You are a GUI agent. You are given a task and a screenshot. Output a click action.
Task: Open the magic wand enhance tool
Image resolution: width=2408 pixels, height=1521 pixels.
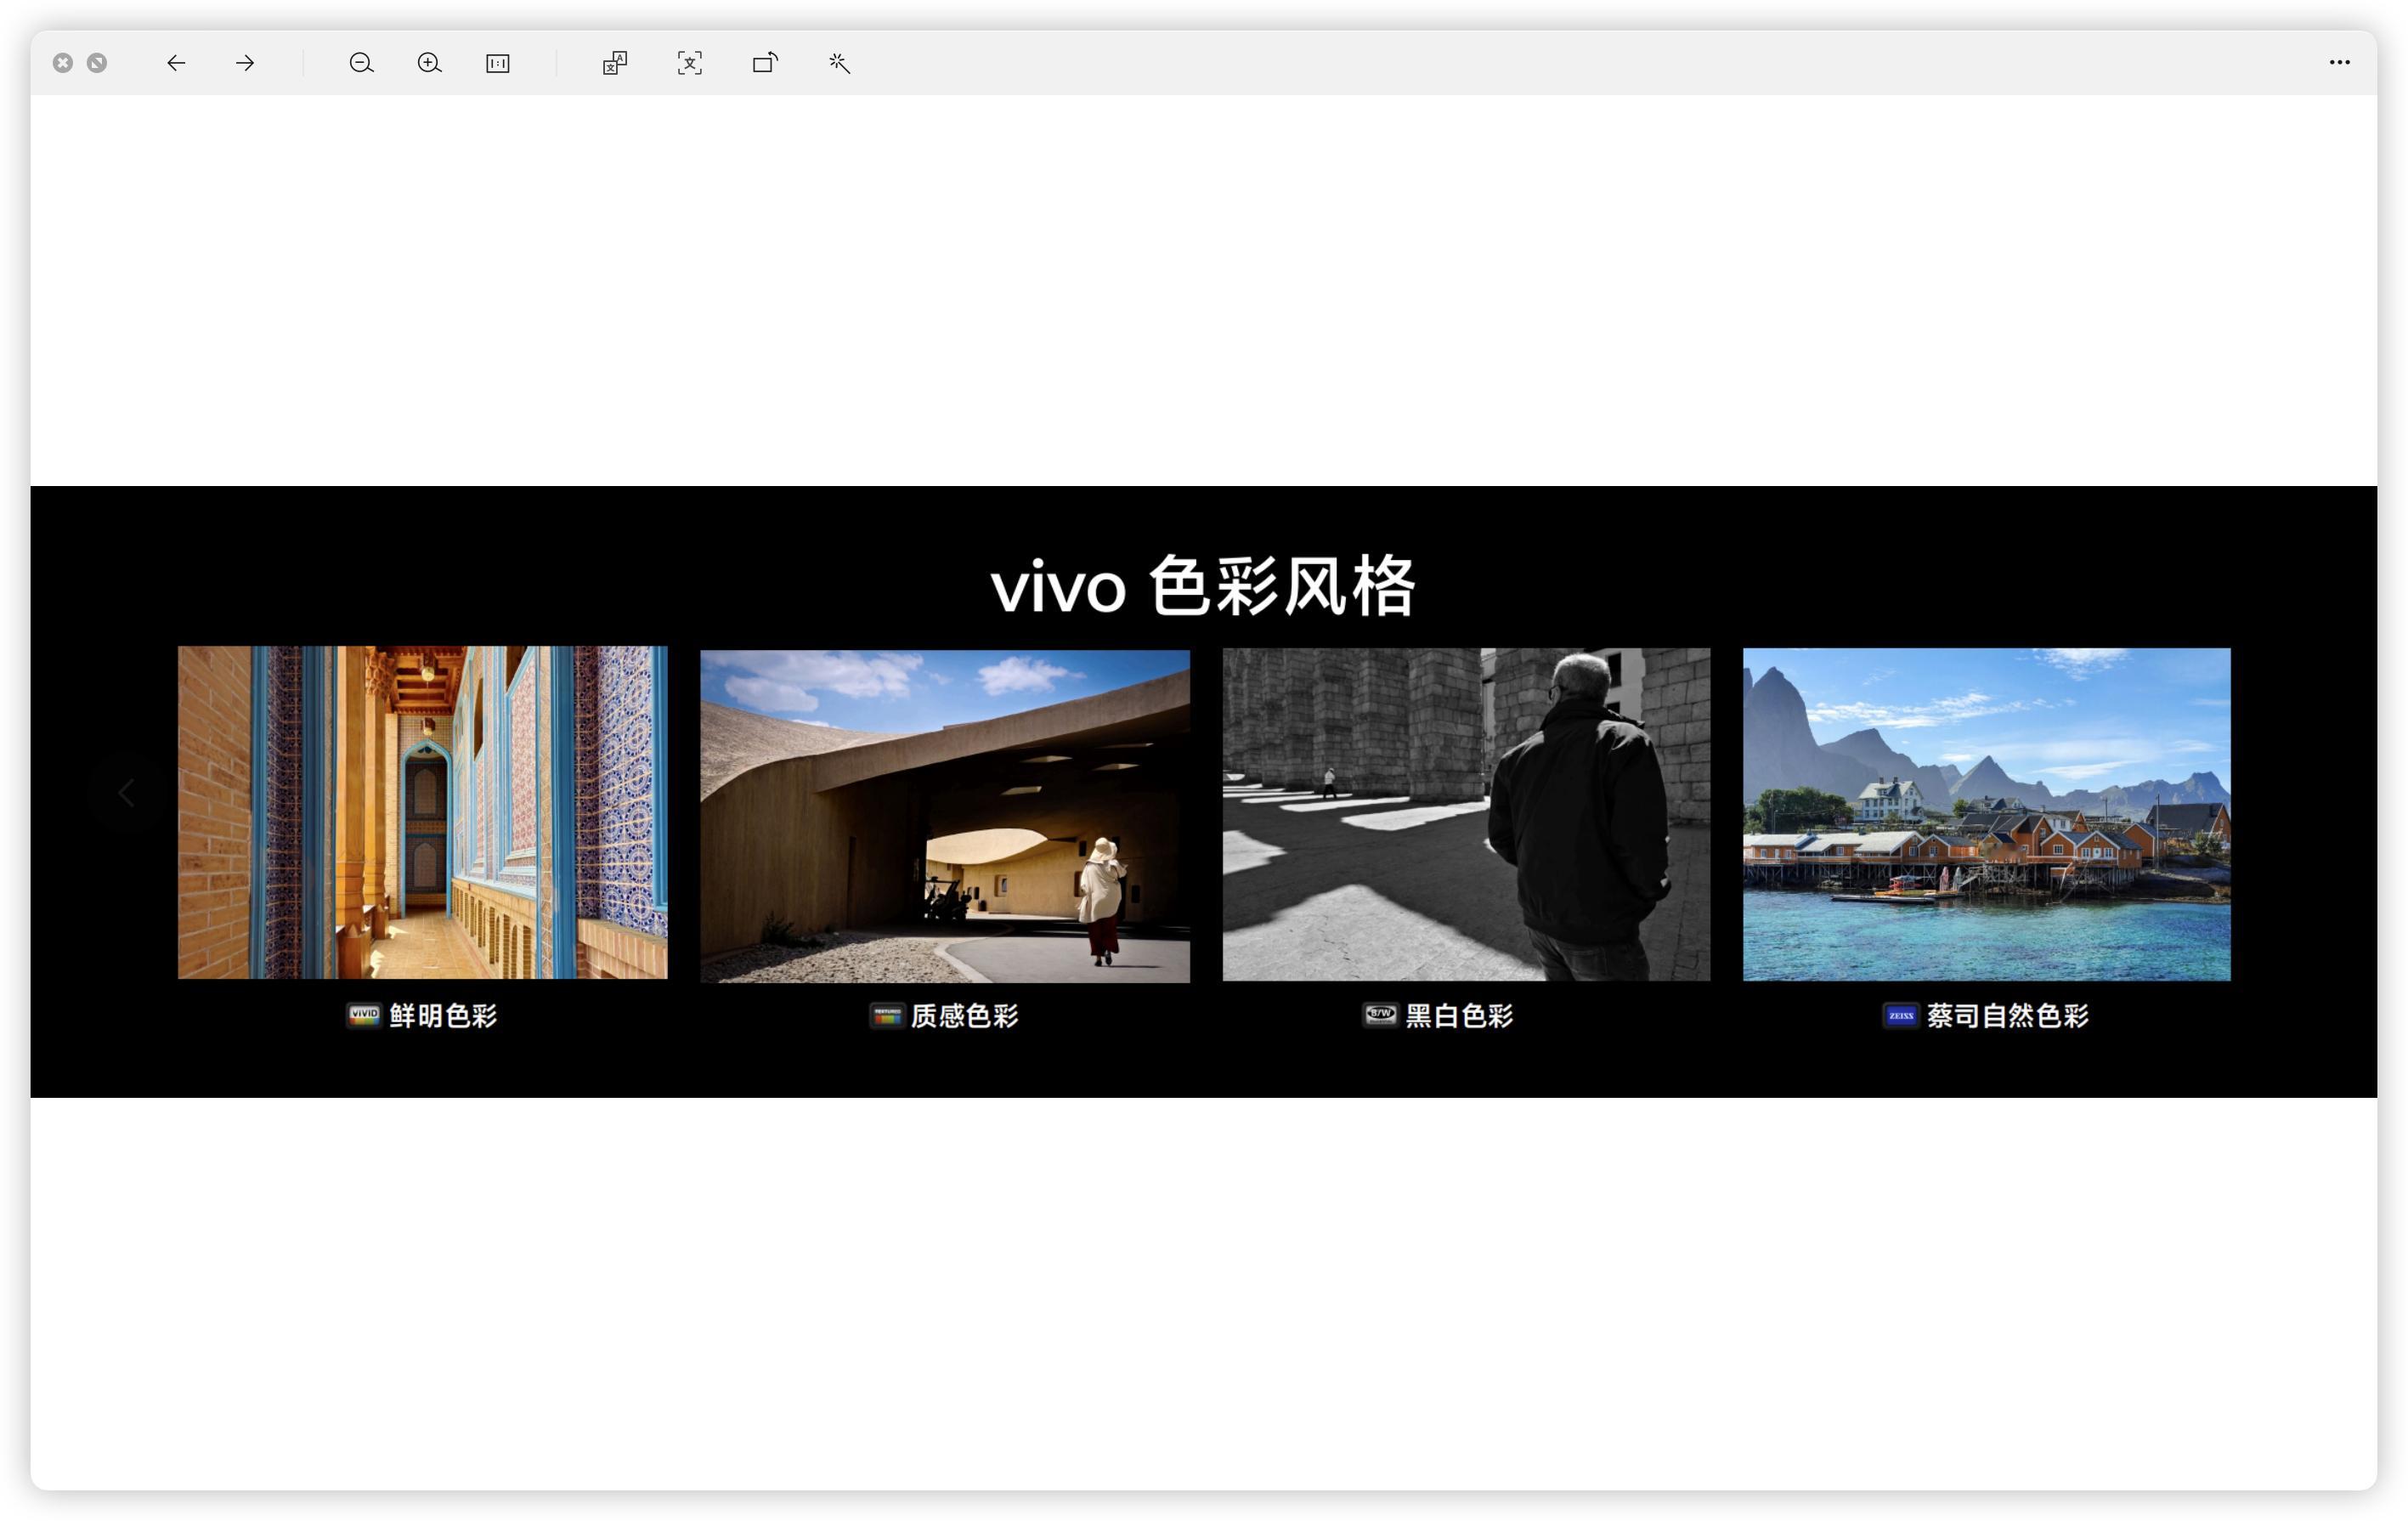click(x=840, y=63)
